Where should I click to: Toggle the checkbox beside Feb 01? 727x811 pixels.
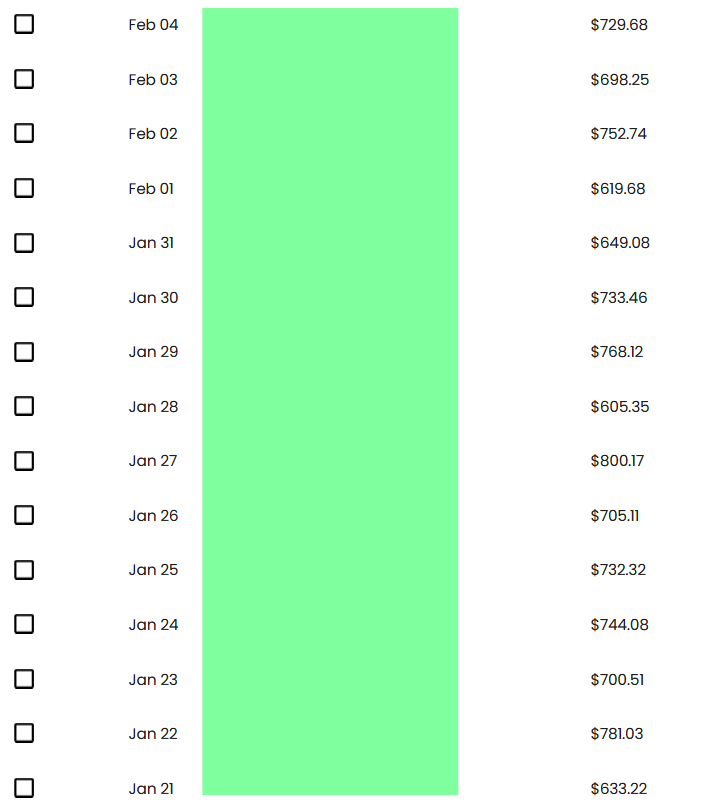24,188
